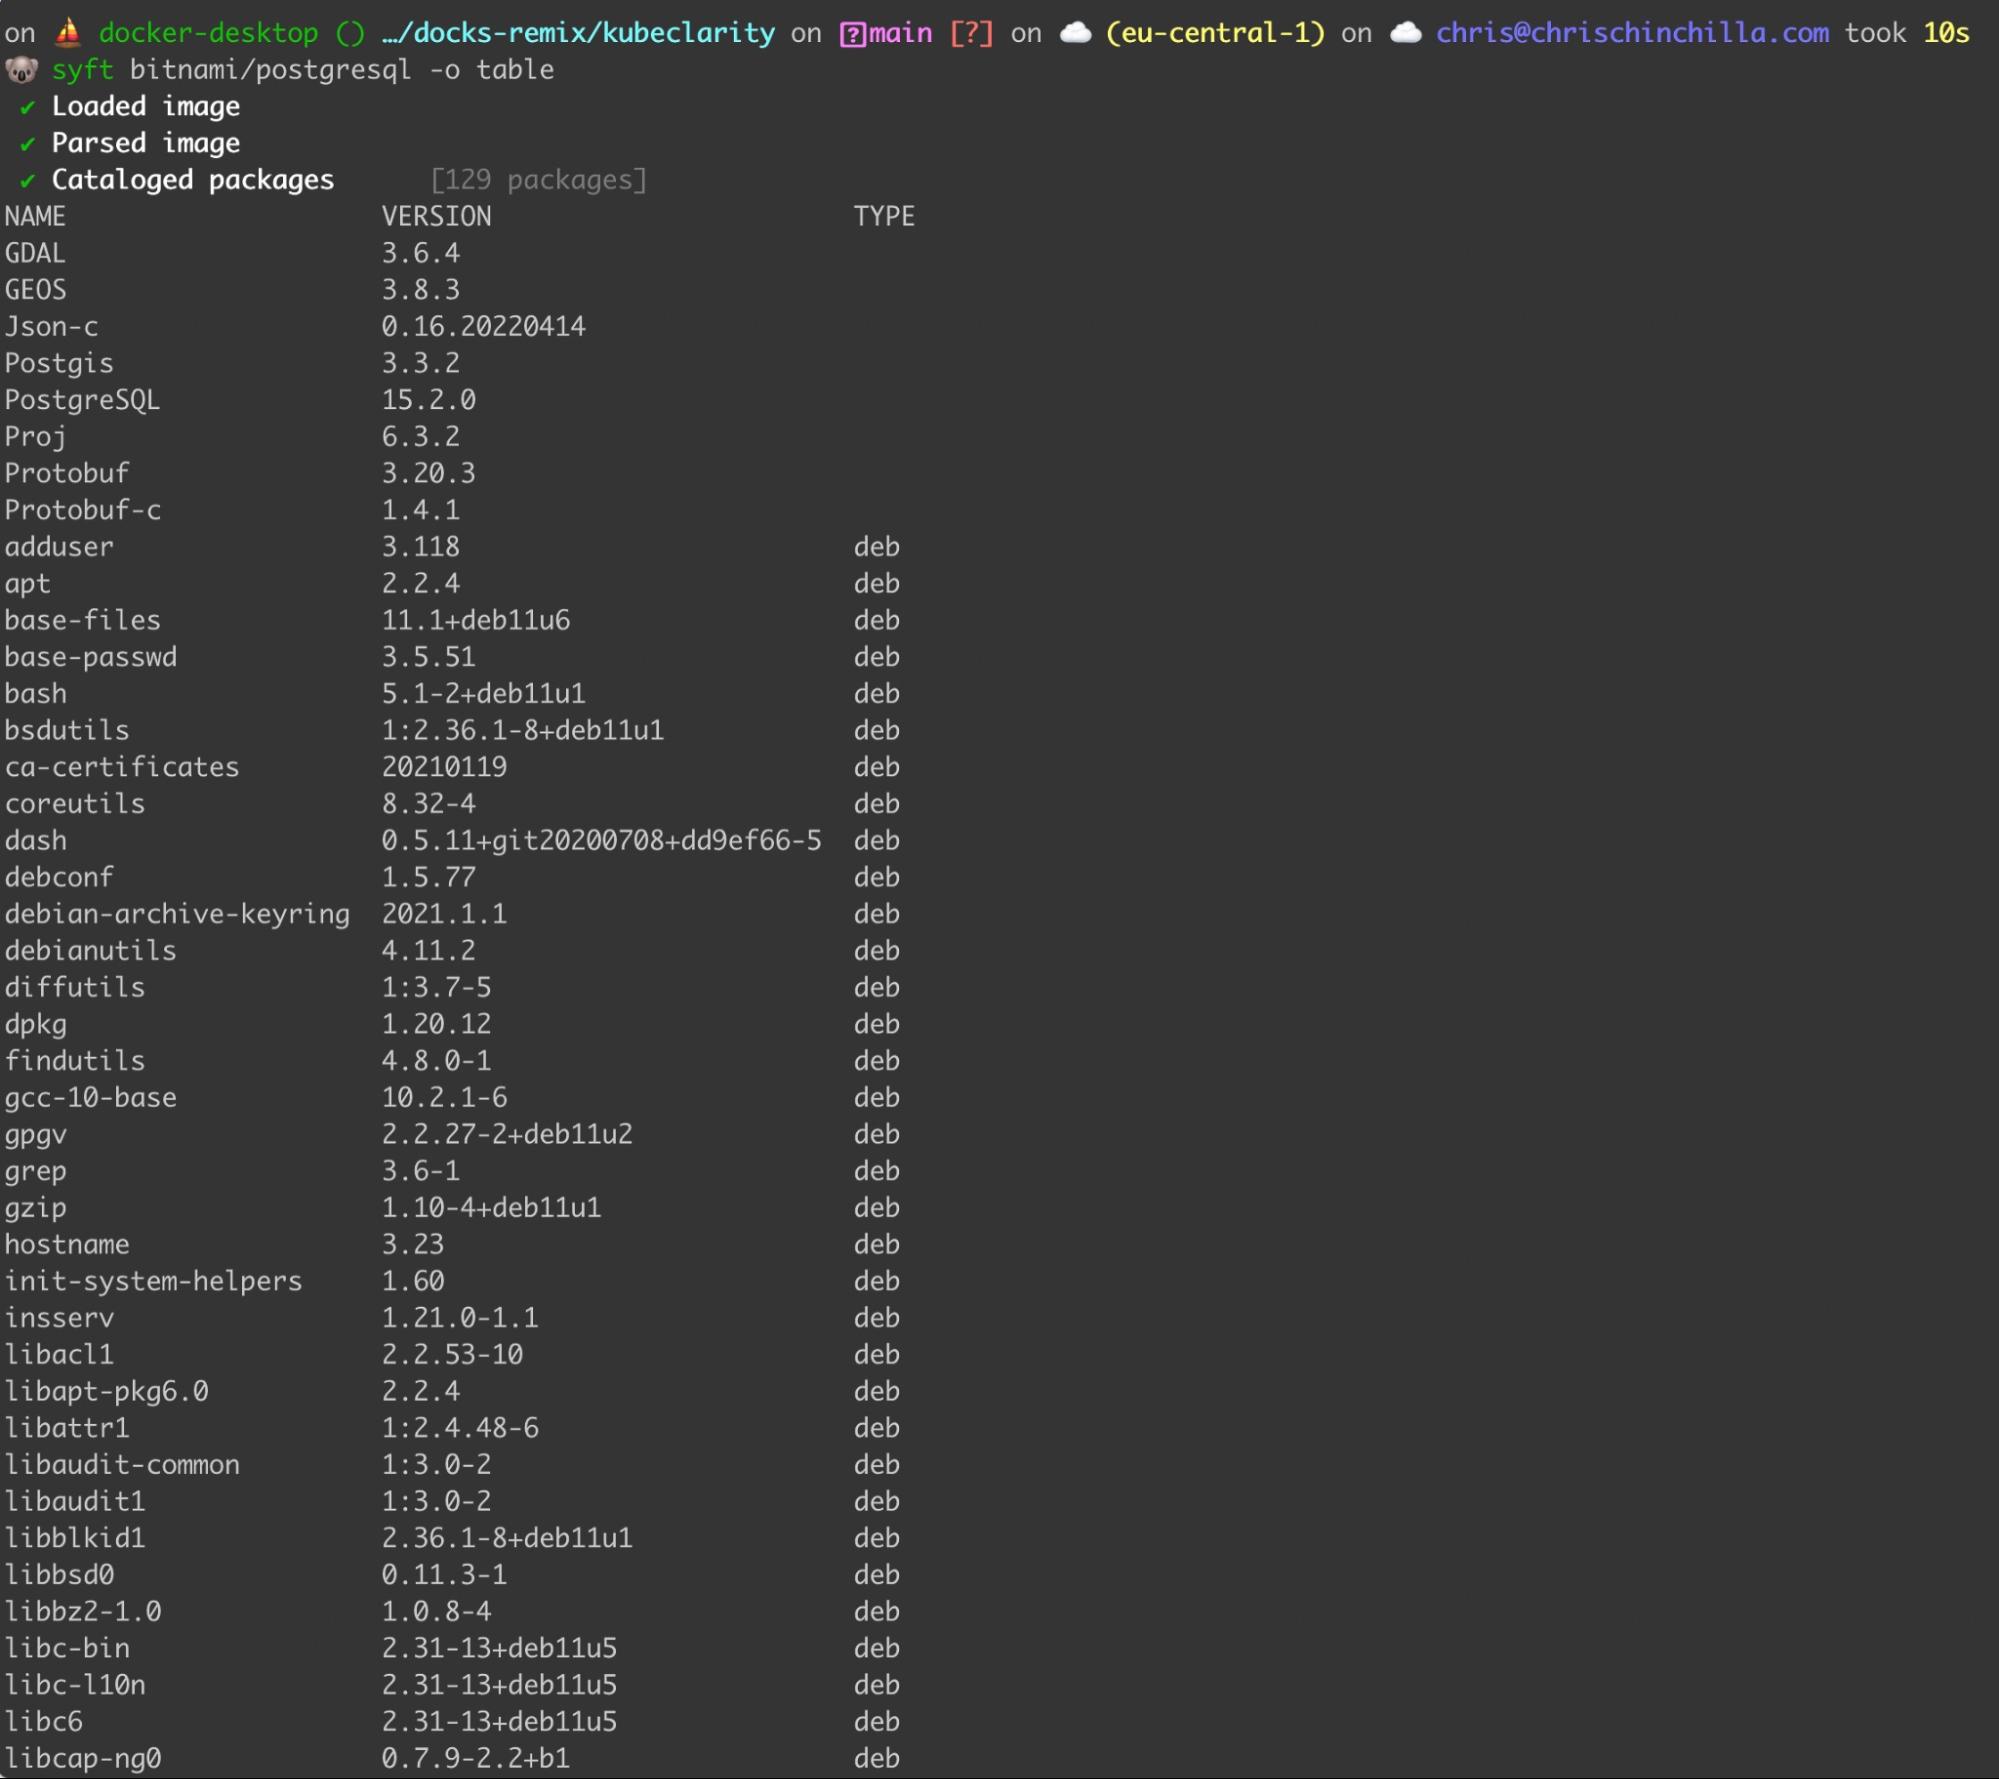This screenshot has width=1999, height=1779.
Task: Click the pink git branch icon
Action: 852,34
